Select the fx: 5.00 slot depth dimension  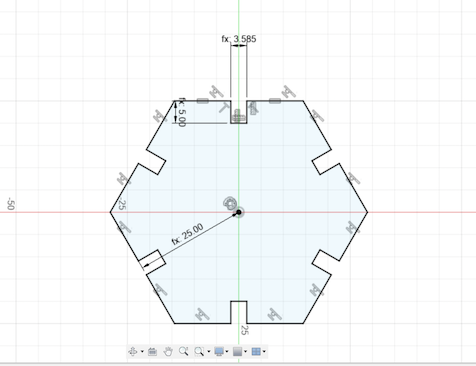[x=182, y=112]
